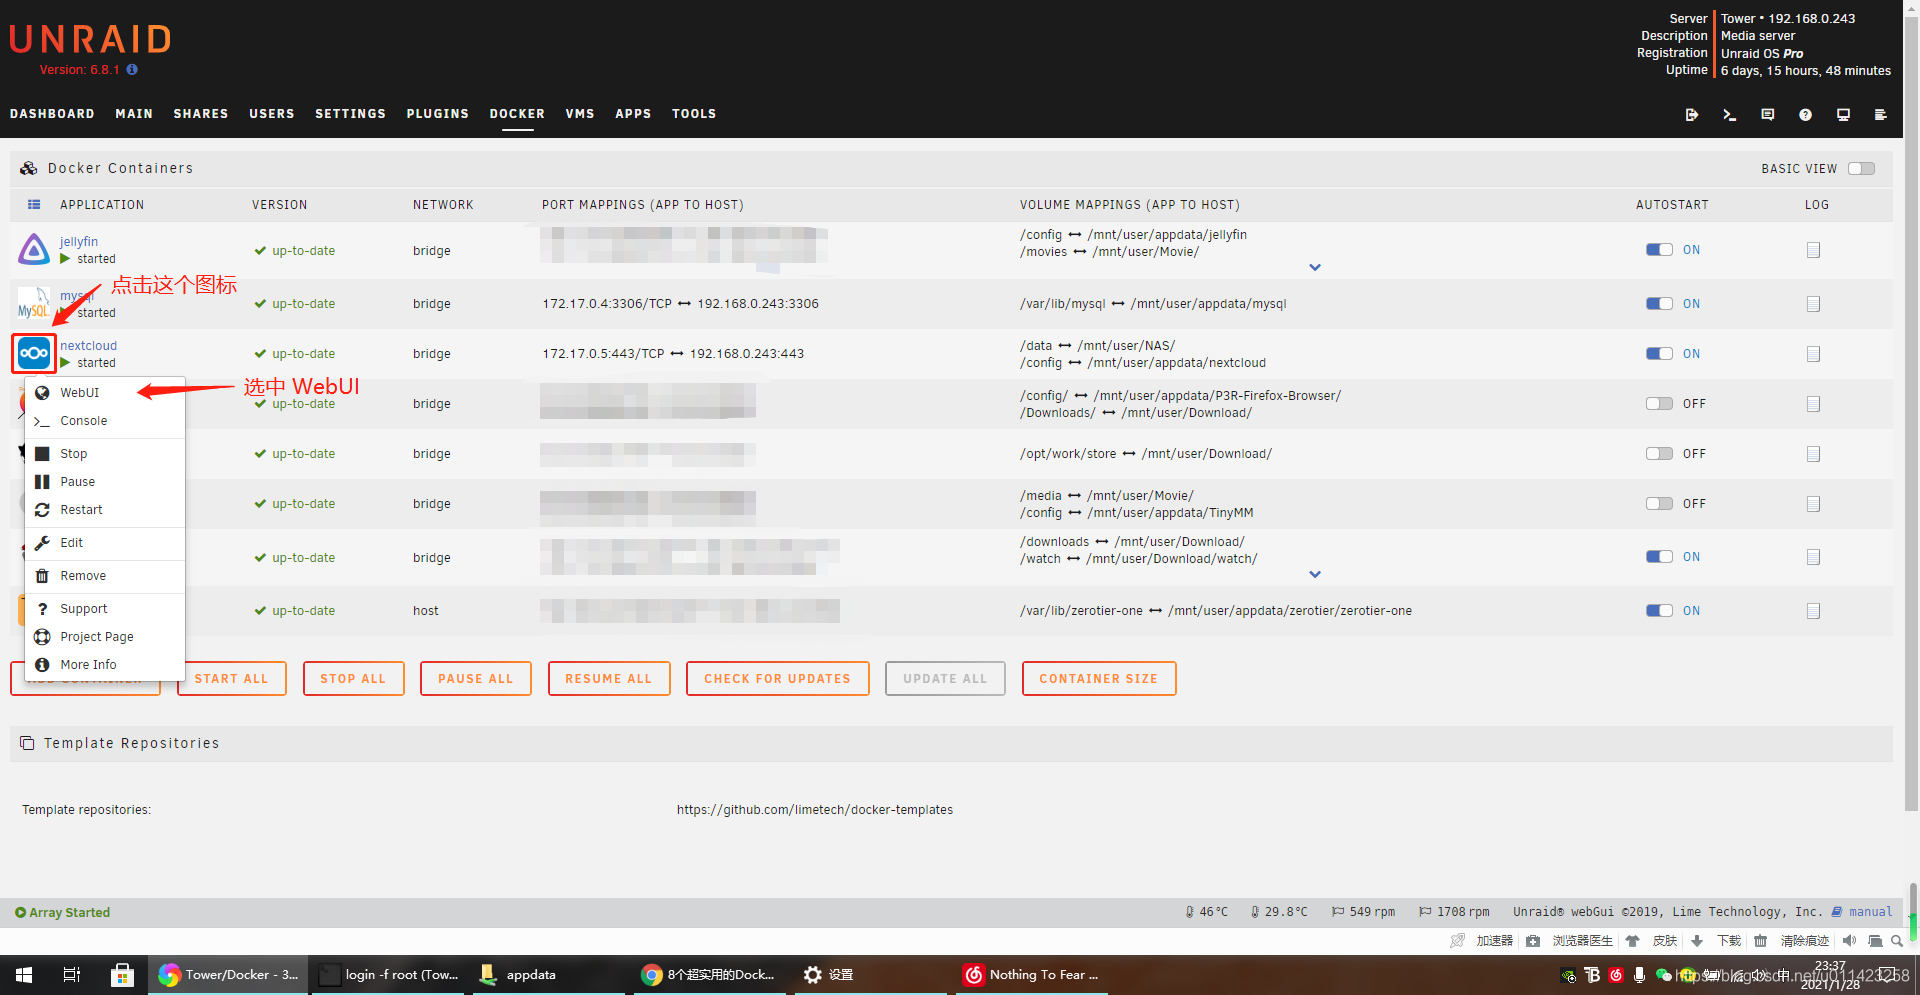This screenshot has height=995, width=1920.
Task: Open log for the /downloads /watch container
Action: (1813, 557)
